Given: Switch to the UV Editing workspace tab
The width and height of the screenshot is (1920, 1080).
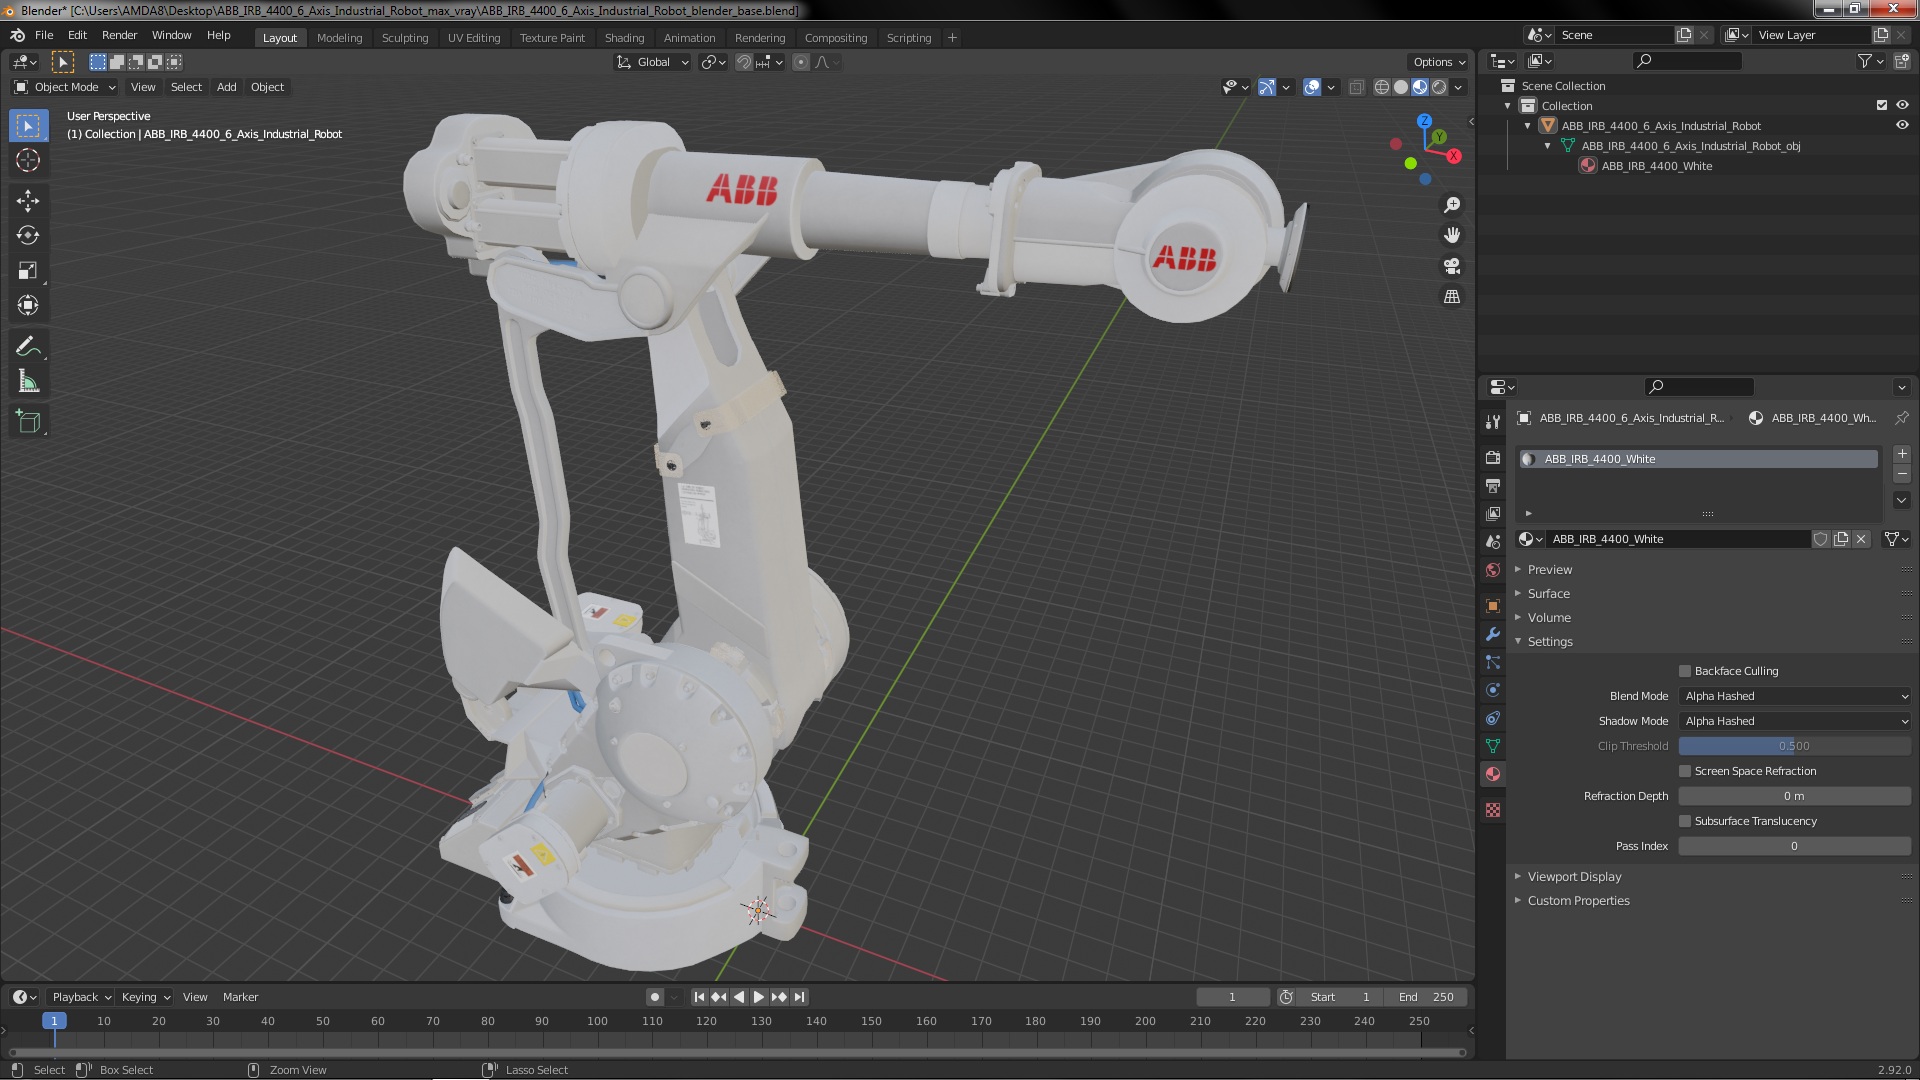Looking at the screenshot, I should pyautogui.click(x=474, y=38).
